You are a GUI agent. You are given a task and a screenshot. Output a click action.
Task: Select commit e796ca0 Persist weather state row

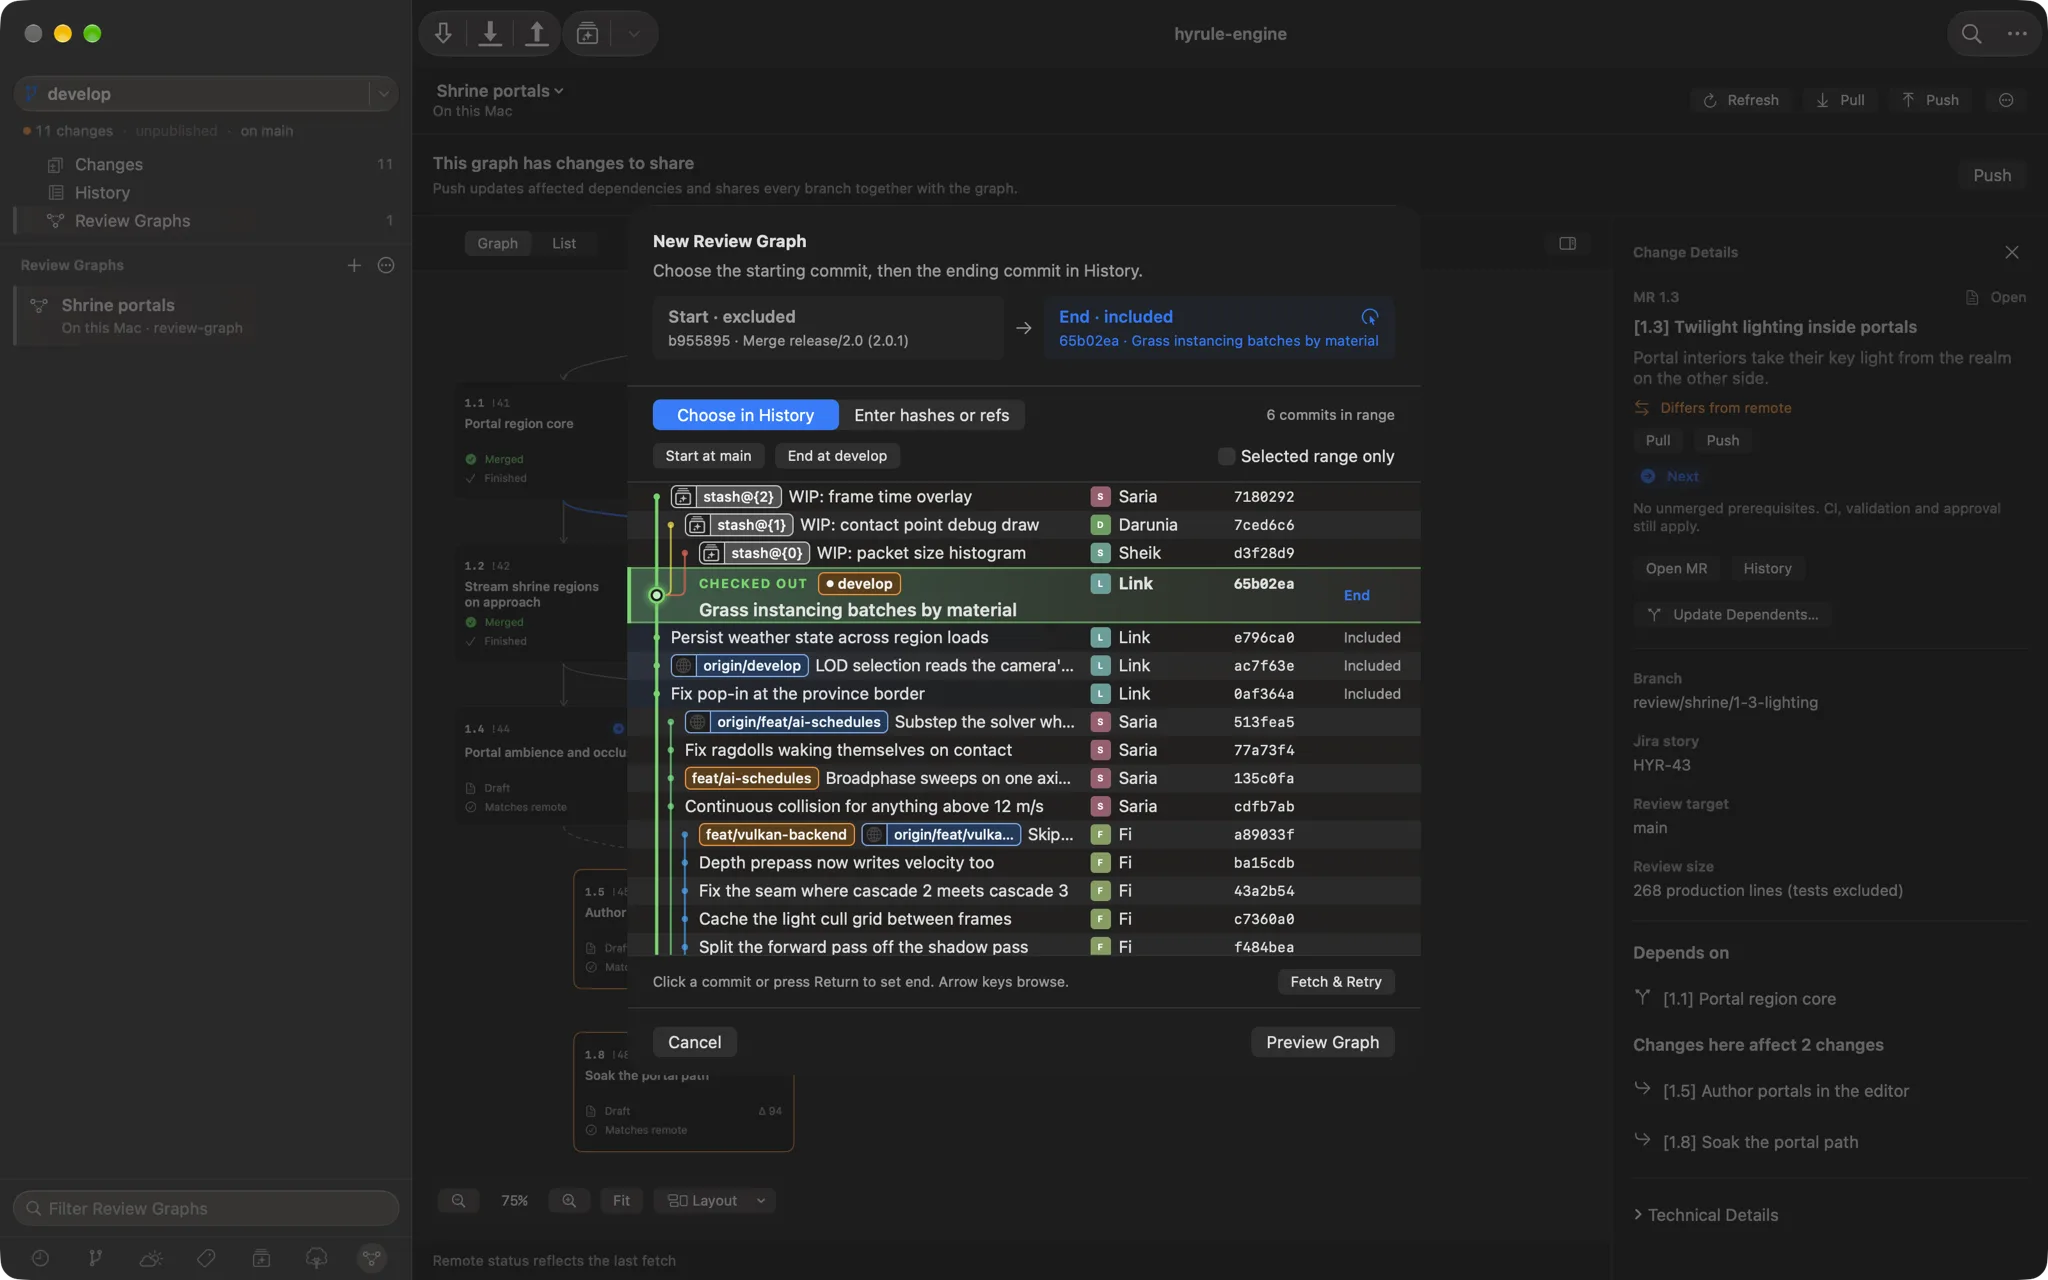coord(1024,638)
